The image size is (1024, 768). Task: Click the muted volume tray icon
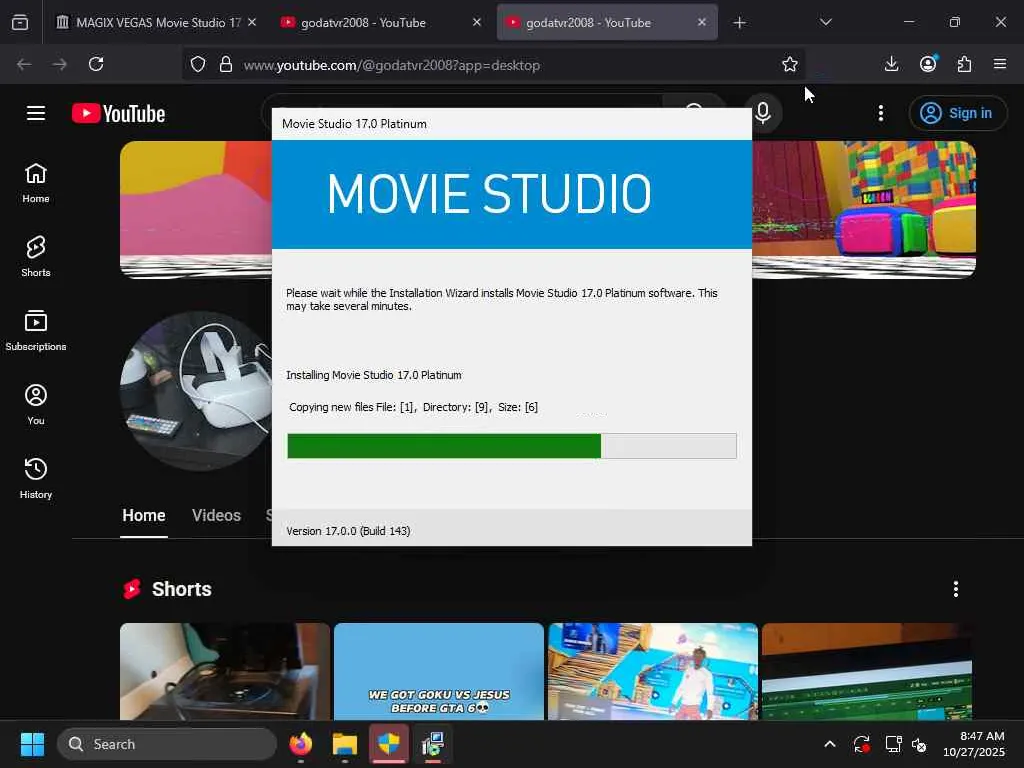[919, 744]
